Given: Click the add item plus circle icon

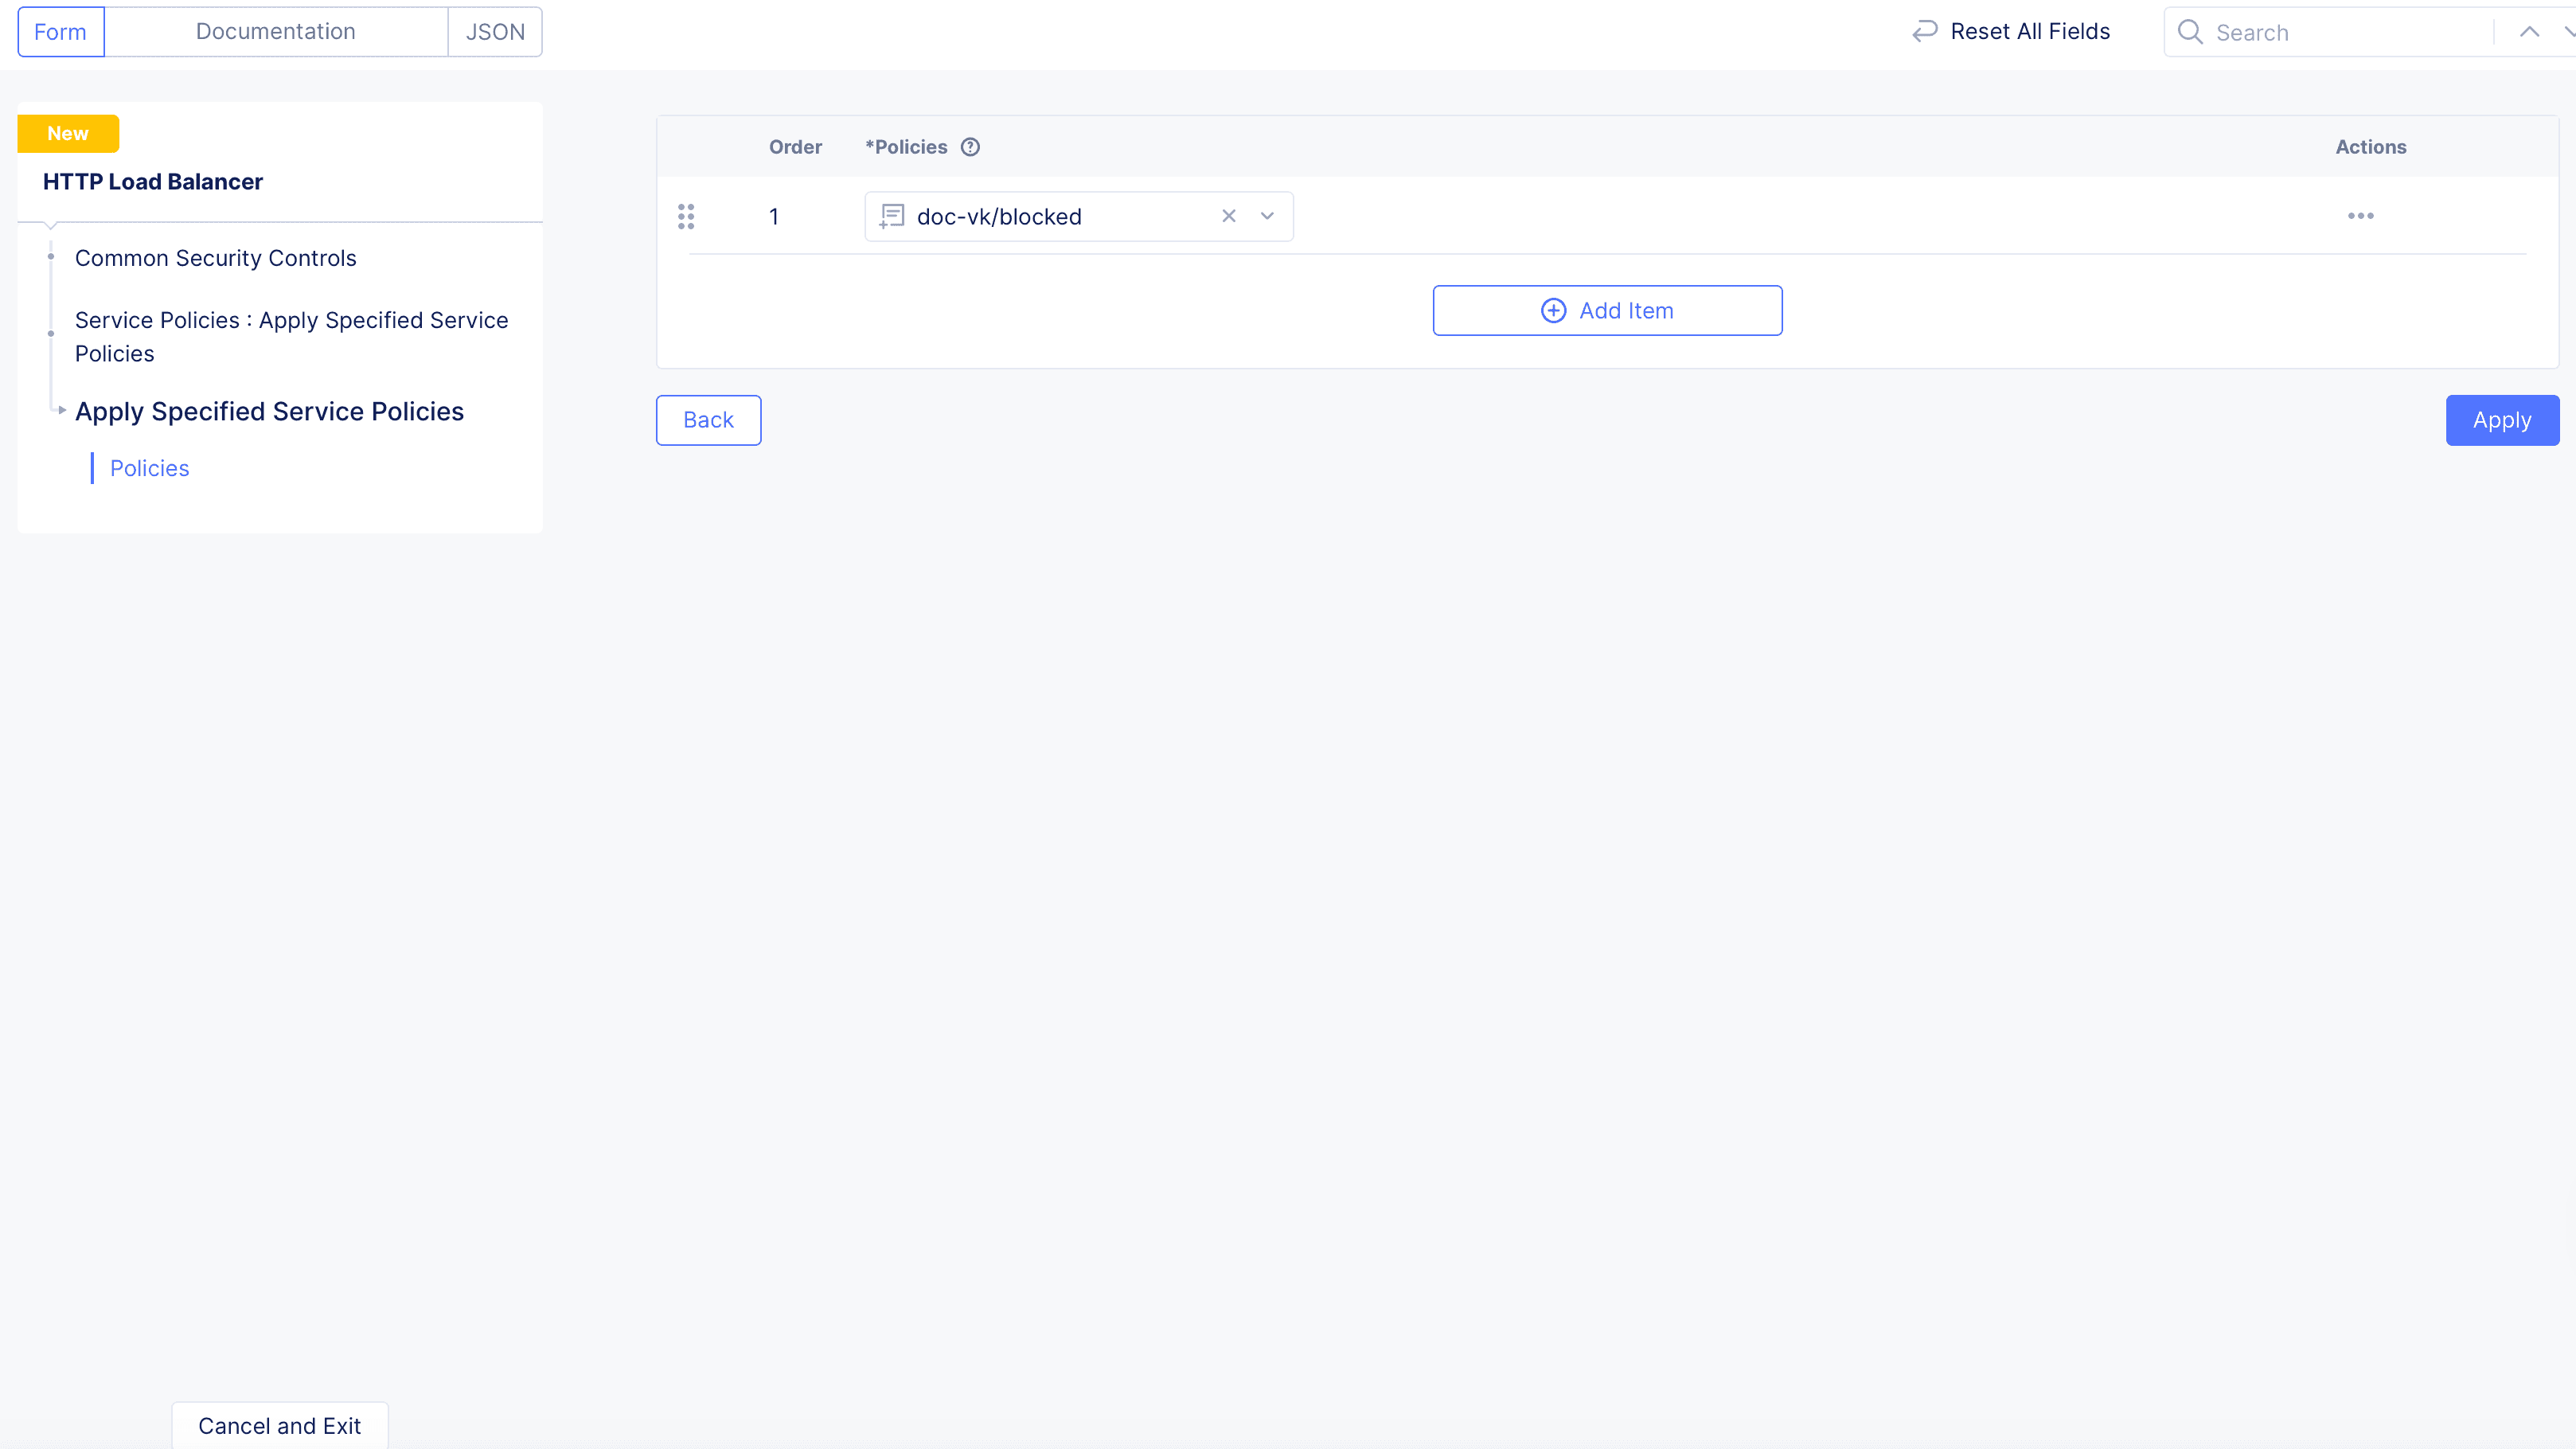Looking at the screenshot, I should (x=1553, y=310).
